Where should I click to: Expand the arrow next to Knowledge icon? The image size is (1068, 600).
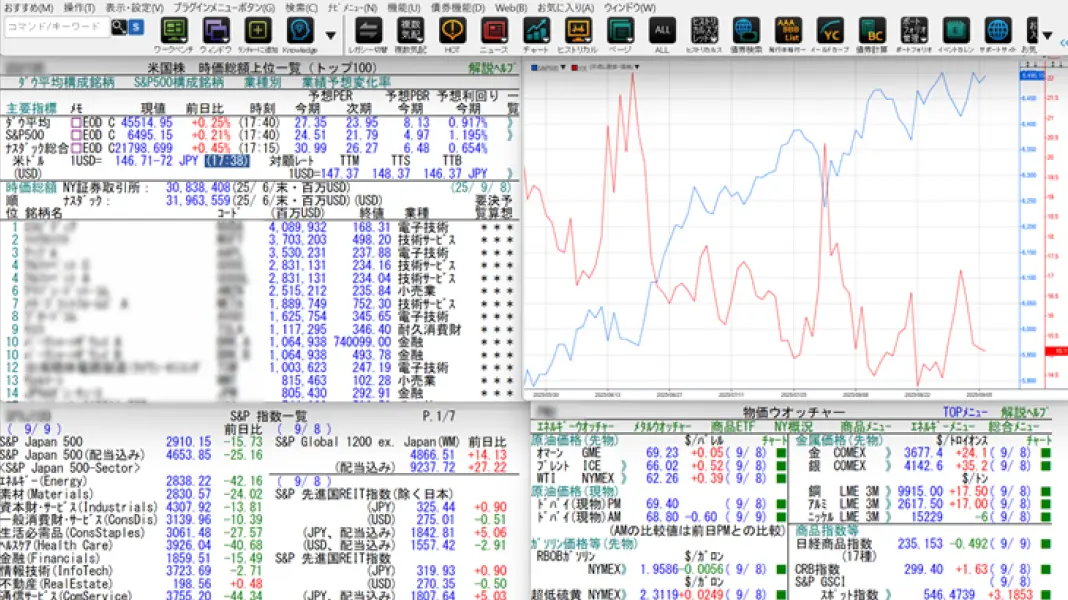(x=331, y=35)
